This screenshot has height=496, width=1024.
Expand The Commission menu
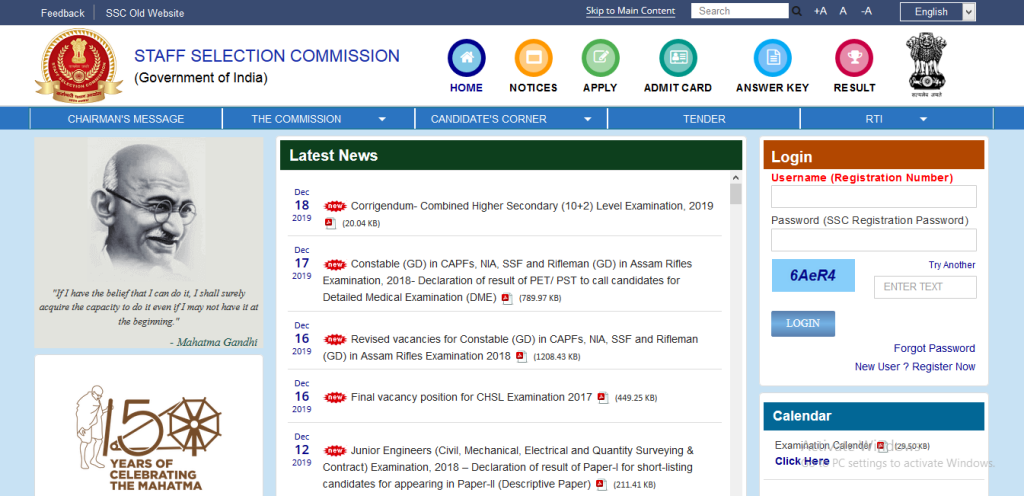[318, 119]
